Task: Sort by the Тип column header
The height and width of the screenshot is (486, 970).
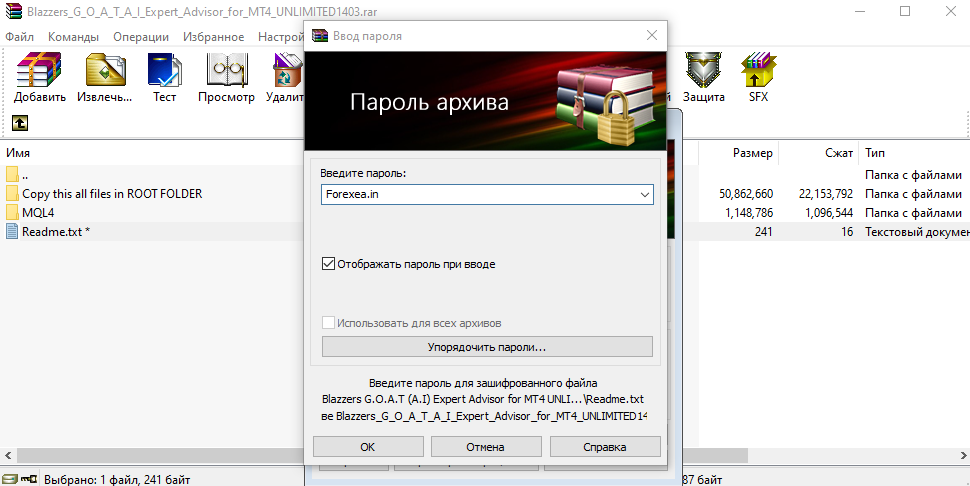Action: click(x=875, y=153)
